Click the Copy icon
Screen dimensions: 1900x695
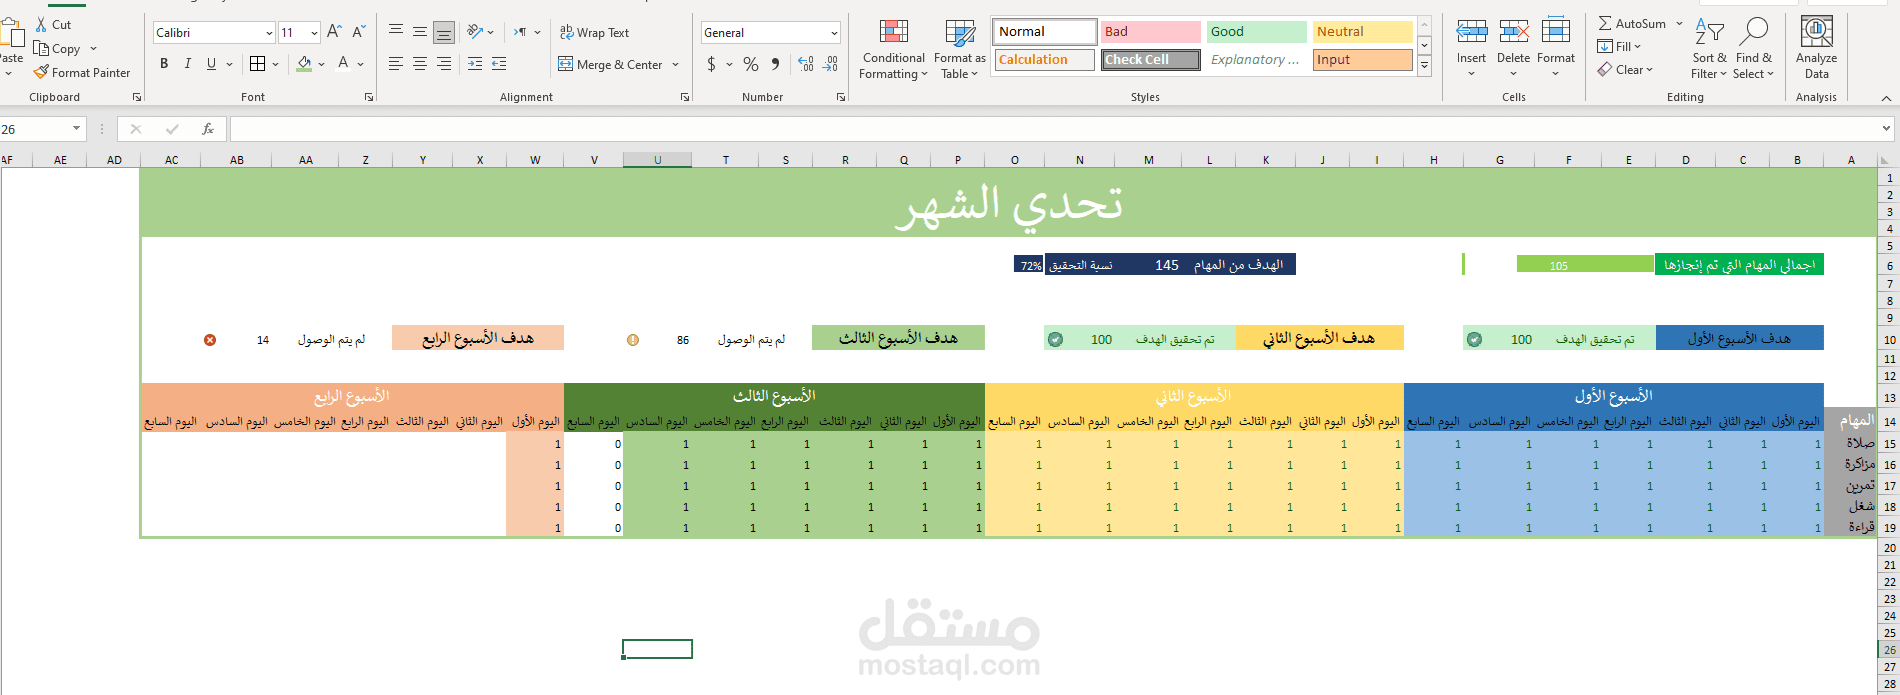(42, 48)
